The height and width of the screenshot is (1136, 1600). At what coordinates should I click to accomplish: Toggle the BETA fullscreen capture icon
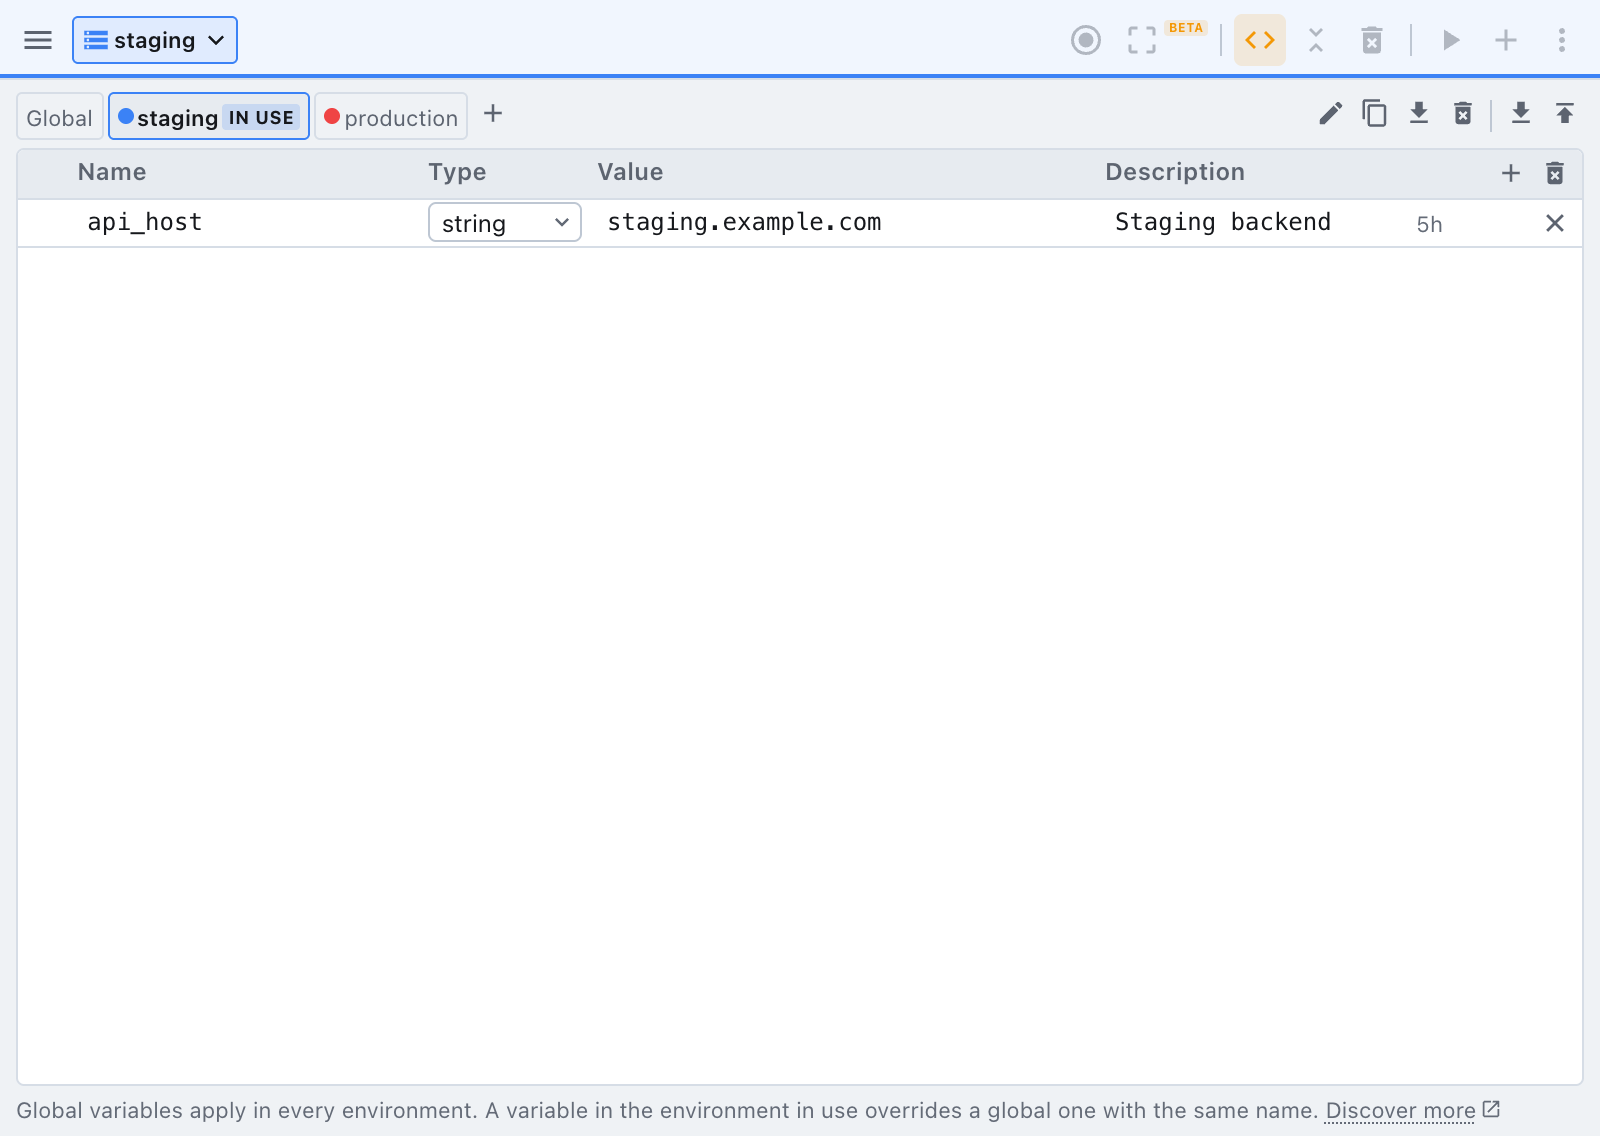(1142, 40)
